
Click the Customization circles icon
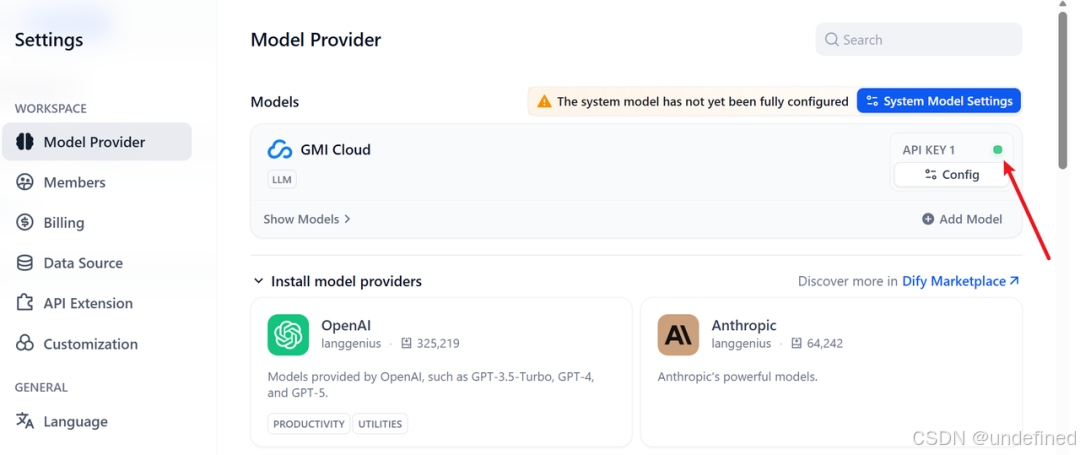[x=25, y=343]
